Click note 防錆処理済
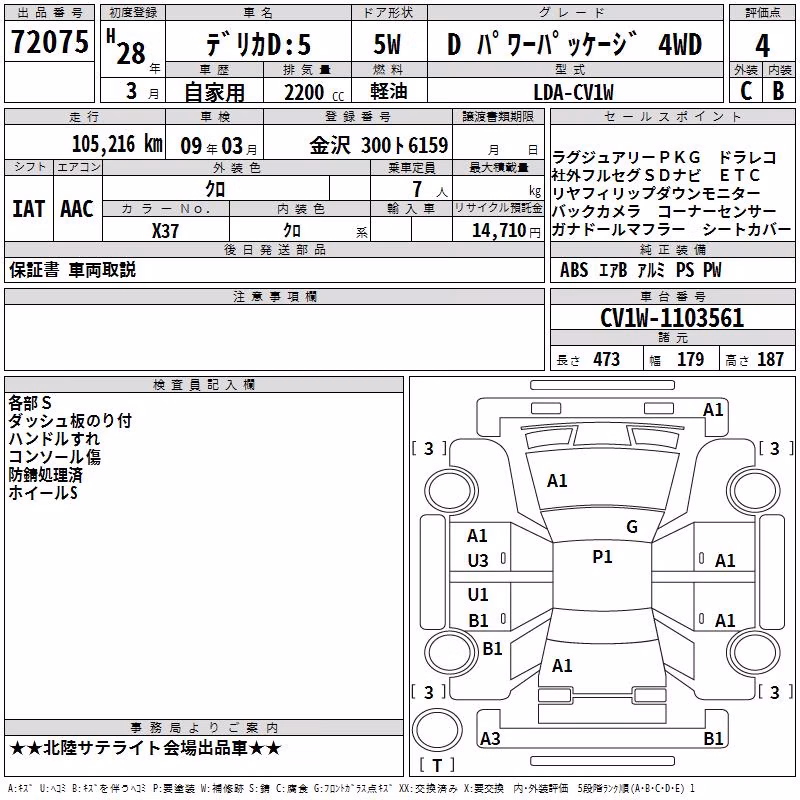Image resolution: width=800 pixels, height=800 pixels. (x=45, y=475)
